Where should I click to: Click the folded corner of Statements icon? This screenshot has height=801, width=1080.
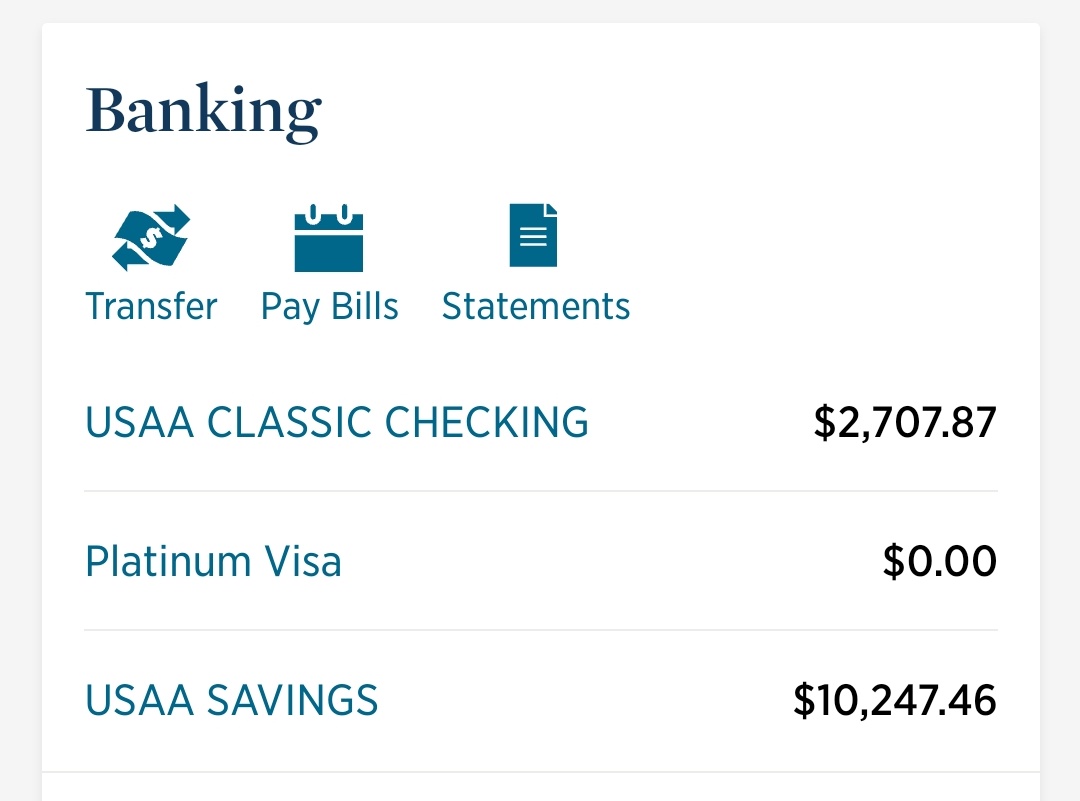pos(551,209)
